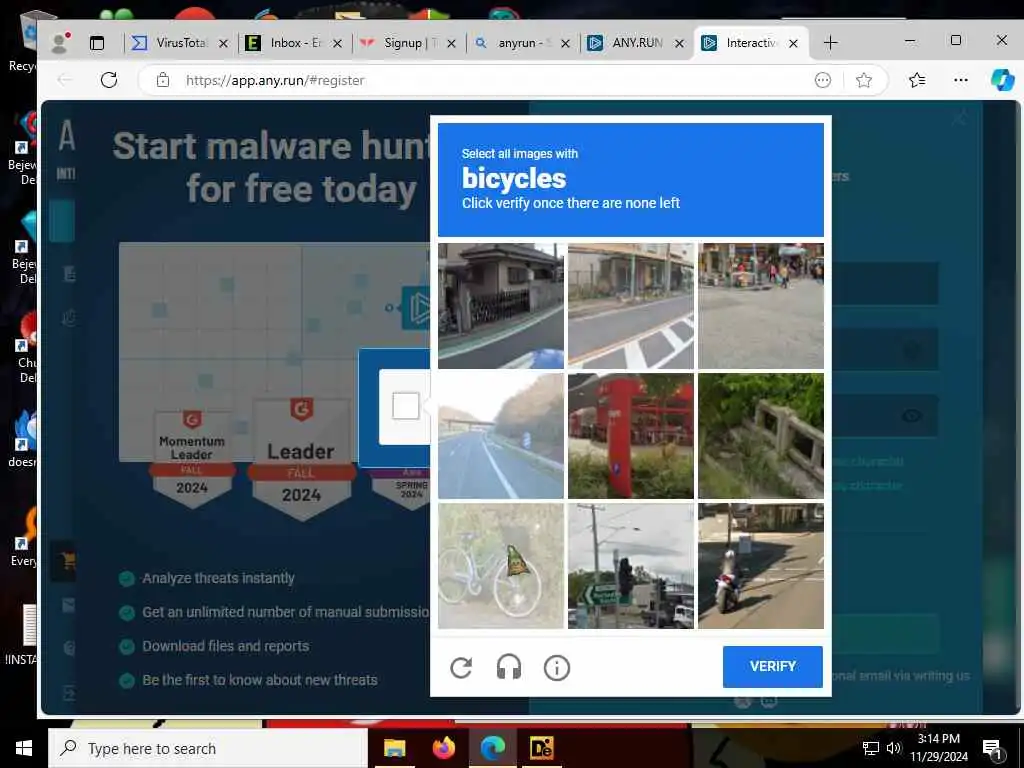View site information lock icon
This screenshot has width=1024, height=768.
tap(163, 80)
